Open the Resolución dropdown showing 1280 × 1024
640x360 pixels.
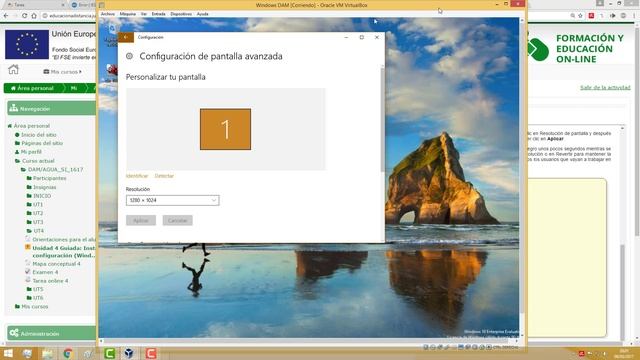(172, 200)
